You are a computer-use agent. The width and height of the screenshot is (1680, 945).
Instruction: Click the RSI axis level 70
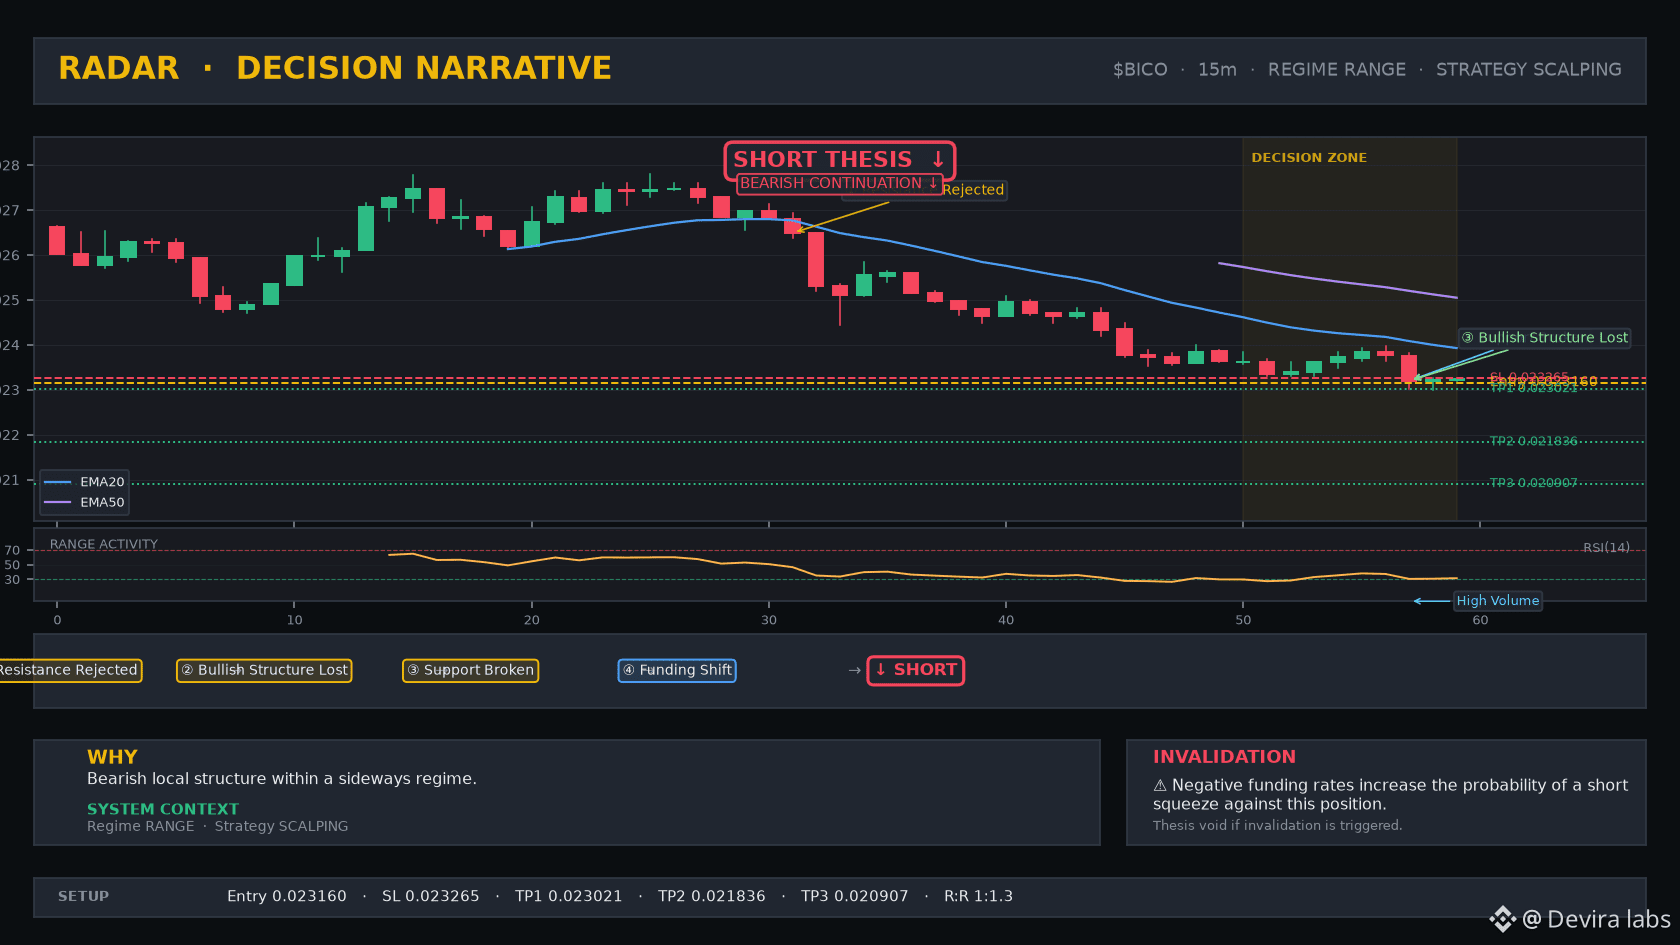12,550
